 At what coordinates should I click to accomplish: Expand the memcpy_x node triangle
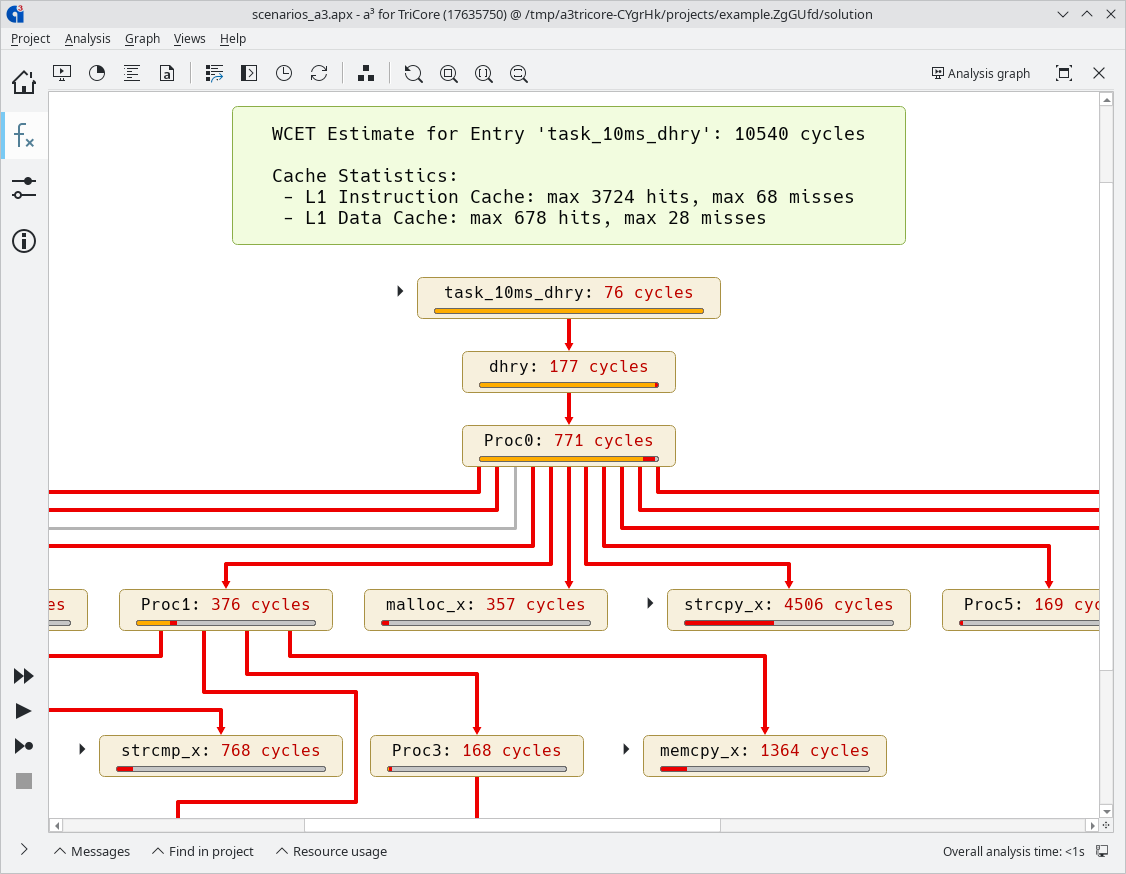coord(626,749)
